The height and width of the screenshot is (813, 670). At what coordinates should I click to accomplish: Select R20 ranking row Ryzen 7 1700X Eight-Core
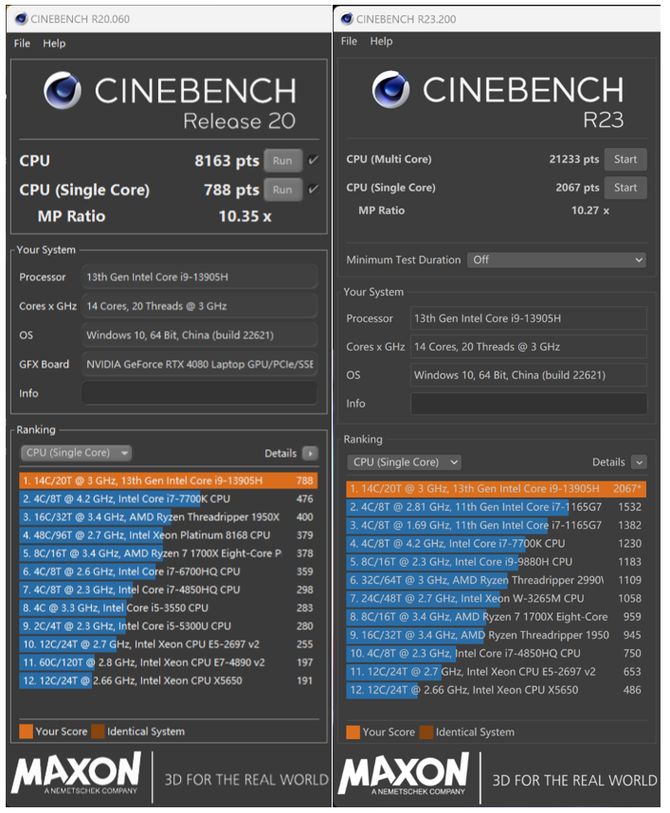[x=169, y=553]
